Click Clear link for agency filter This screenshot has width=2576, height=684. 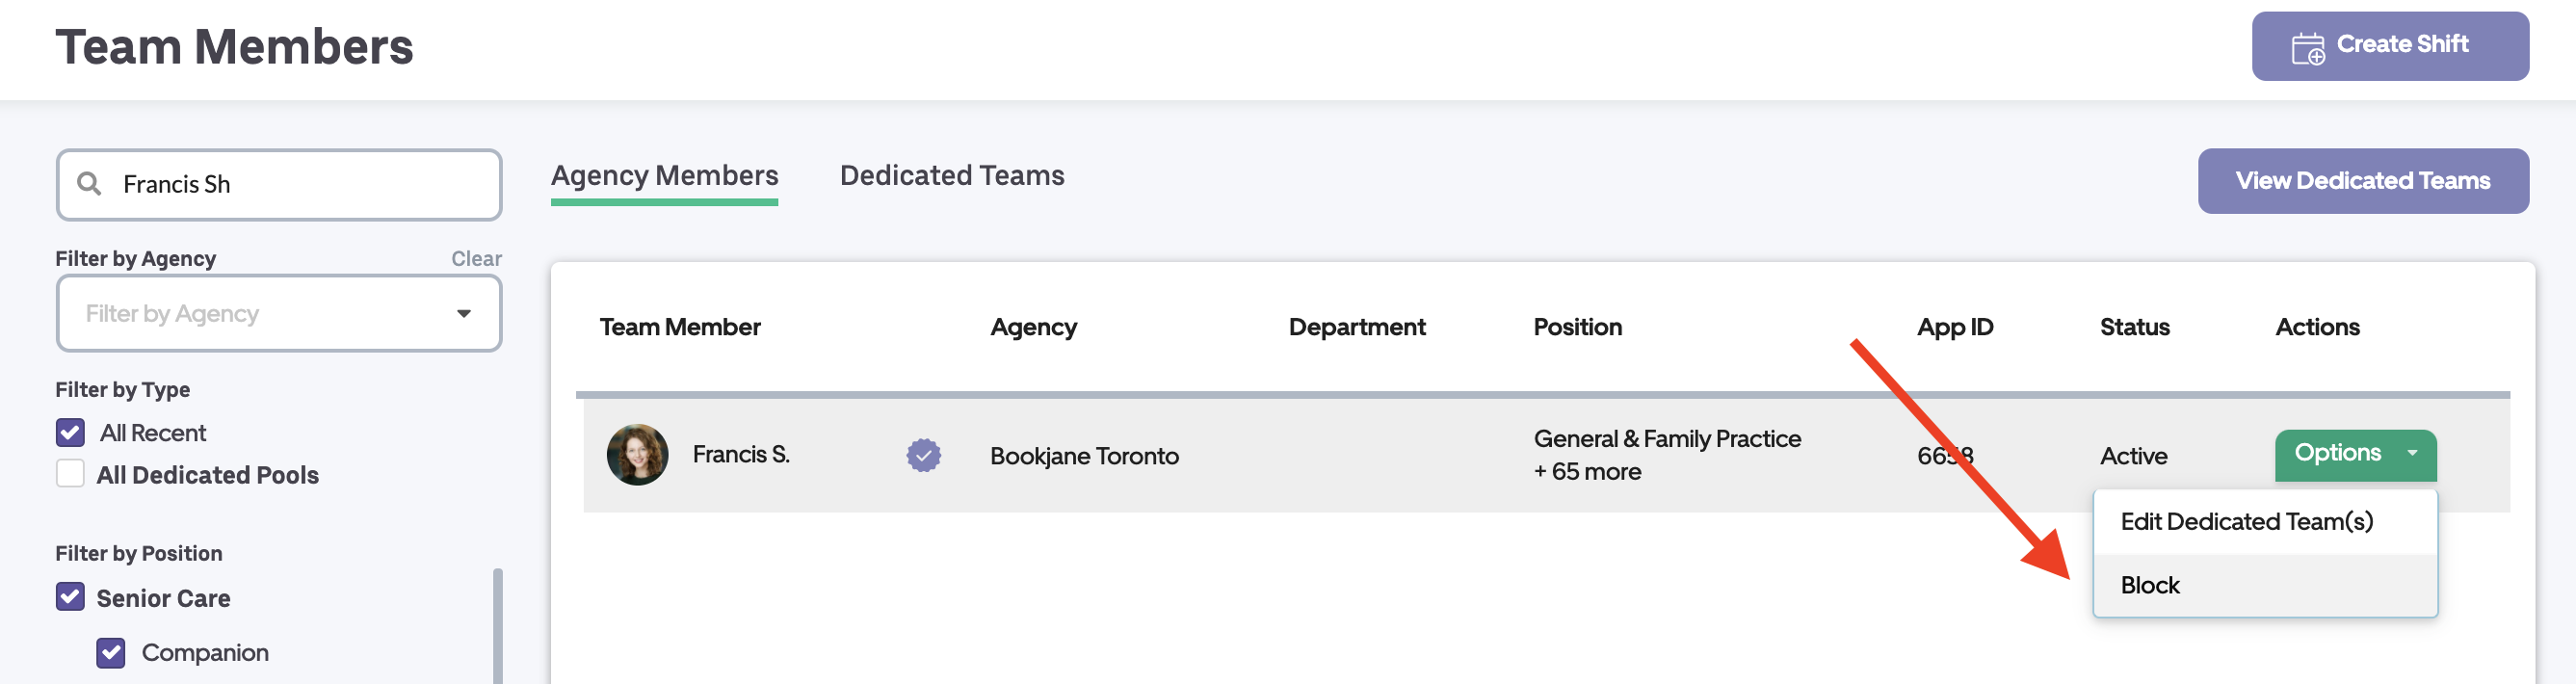(476, 259)
